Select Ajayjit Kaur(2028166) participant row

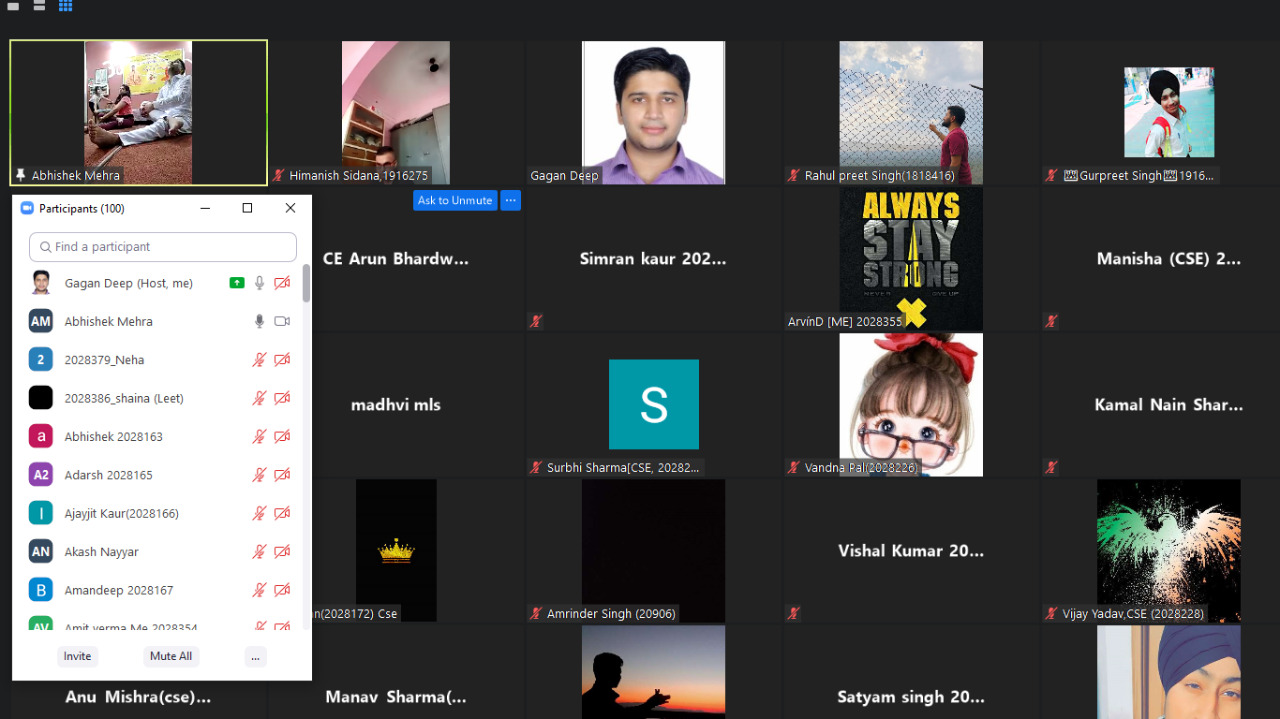pos(162,513)
